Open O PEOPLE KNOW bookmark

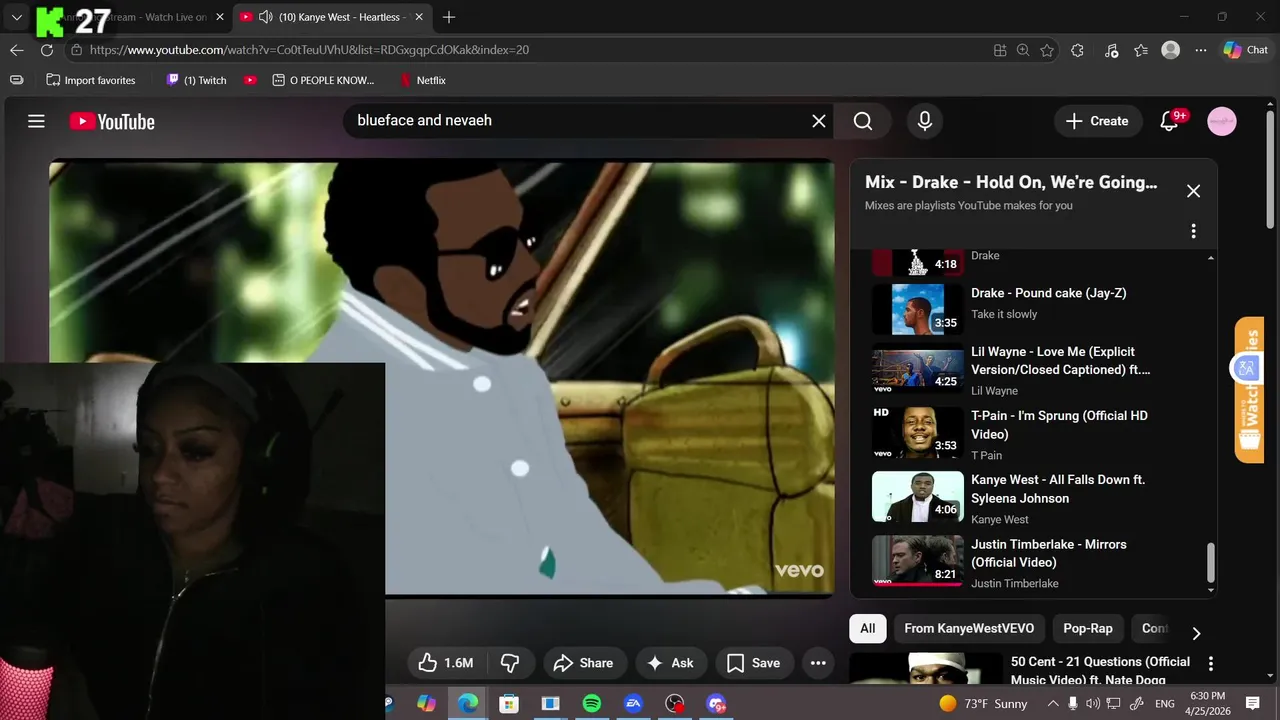click(x=323, y=80)
